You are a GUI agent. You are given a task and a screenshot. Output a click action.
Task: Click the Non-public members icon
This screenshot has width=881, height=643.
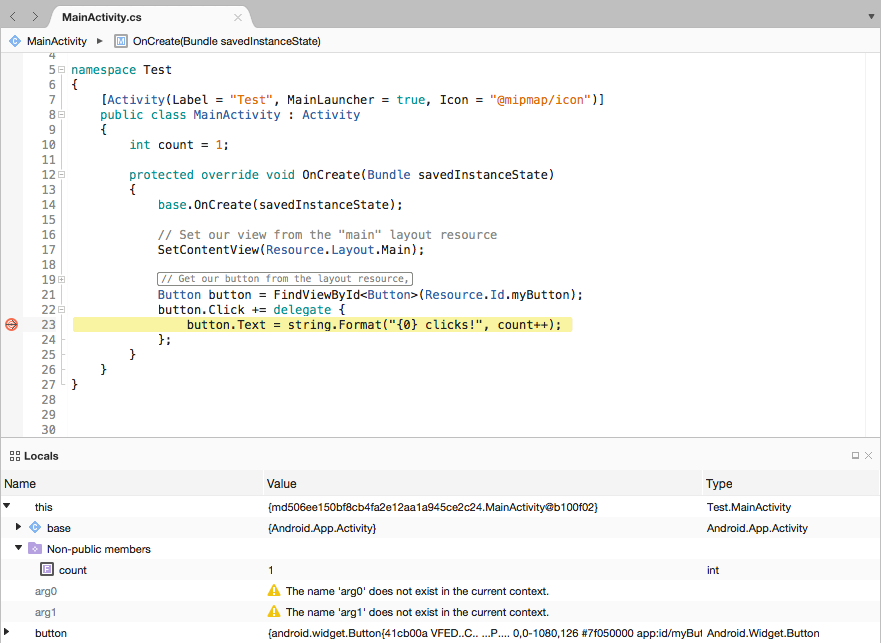coord(34,549)
